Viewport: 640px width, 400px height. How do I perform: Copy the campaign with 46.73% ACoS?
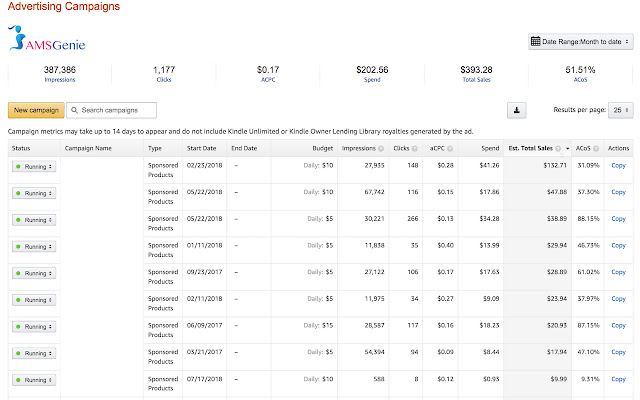pos(618,245)
